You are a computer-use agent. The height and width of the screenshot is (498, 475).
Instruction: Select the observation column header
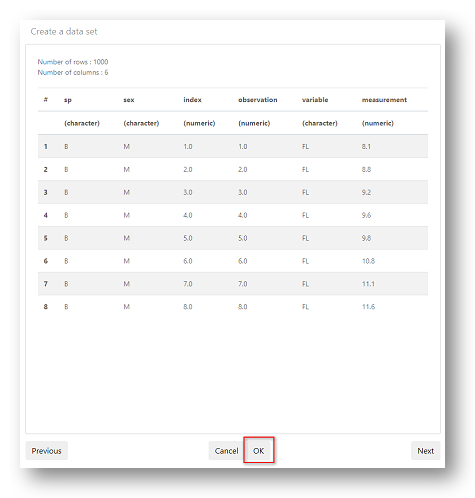click(258, 100)
